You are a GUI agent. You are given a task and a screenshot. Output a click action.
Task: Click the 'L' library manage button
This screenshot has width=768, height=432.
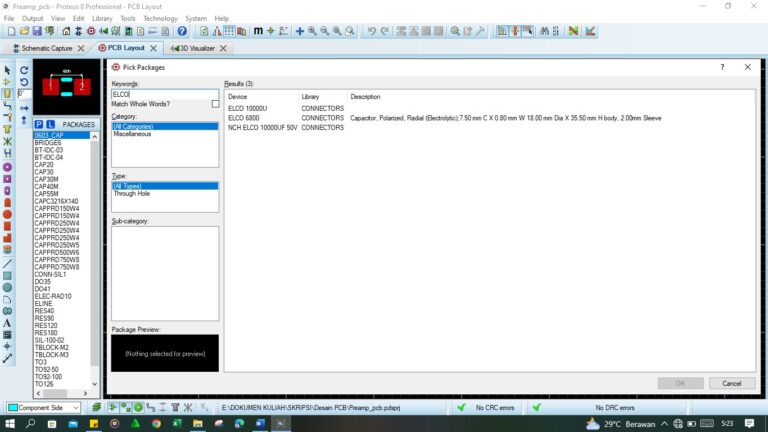coord(51,124)
